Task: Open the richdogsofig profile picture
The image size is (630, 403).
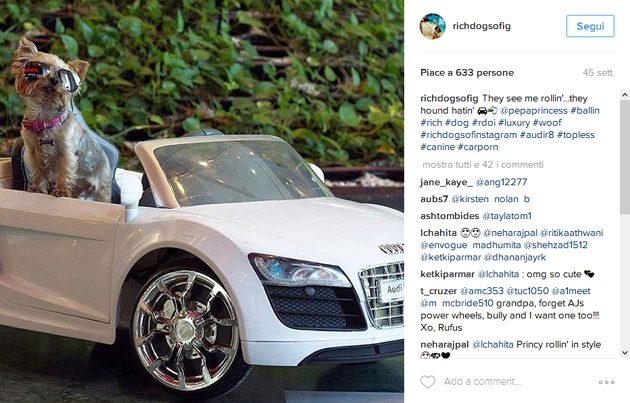Action: tap(433, 26)
